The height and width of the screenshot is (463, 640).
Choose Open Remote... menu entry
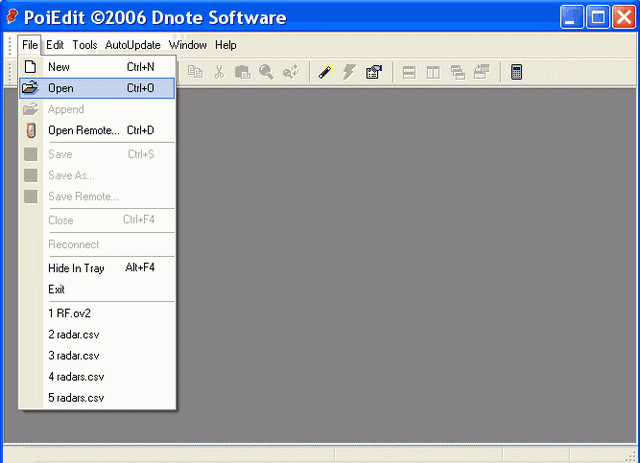click(83, 130)
